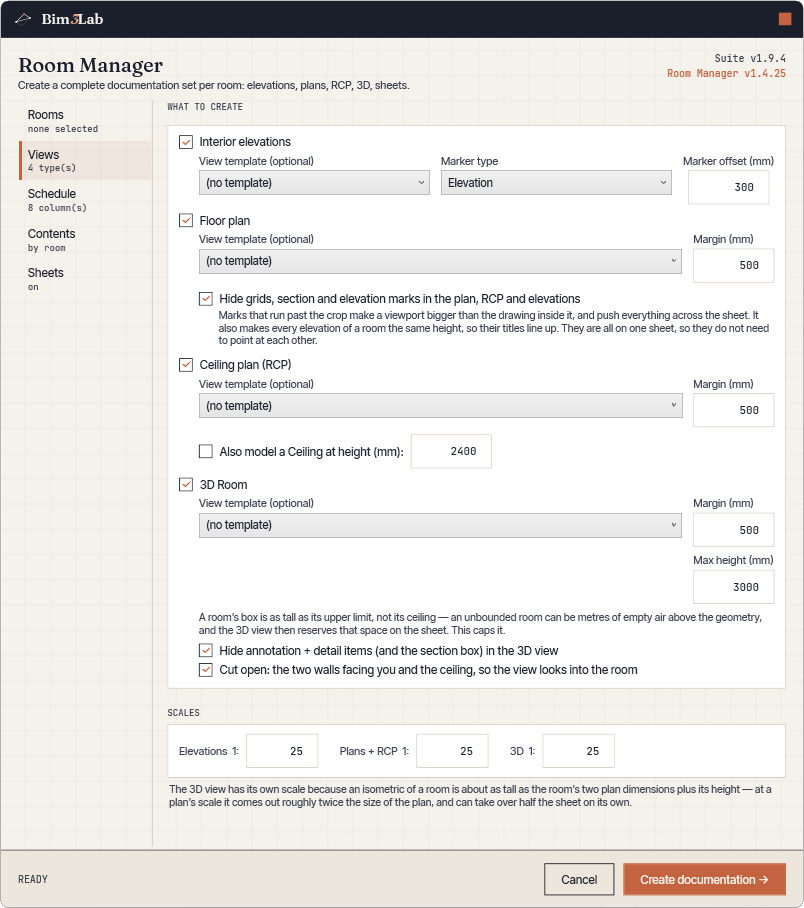Click the "Room Manager" title text
This screenshot has height=908, width=804.
[x=90, y=65]
